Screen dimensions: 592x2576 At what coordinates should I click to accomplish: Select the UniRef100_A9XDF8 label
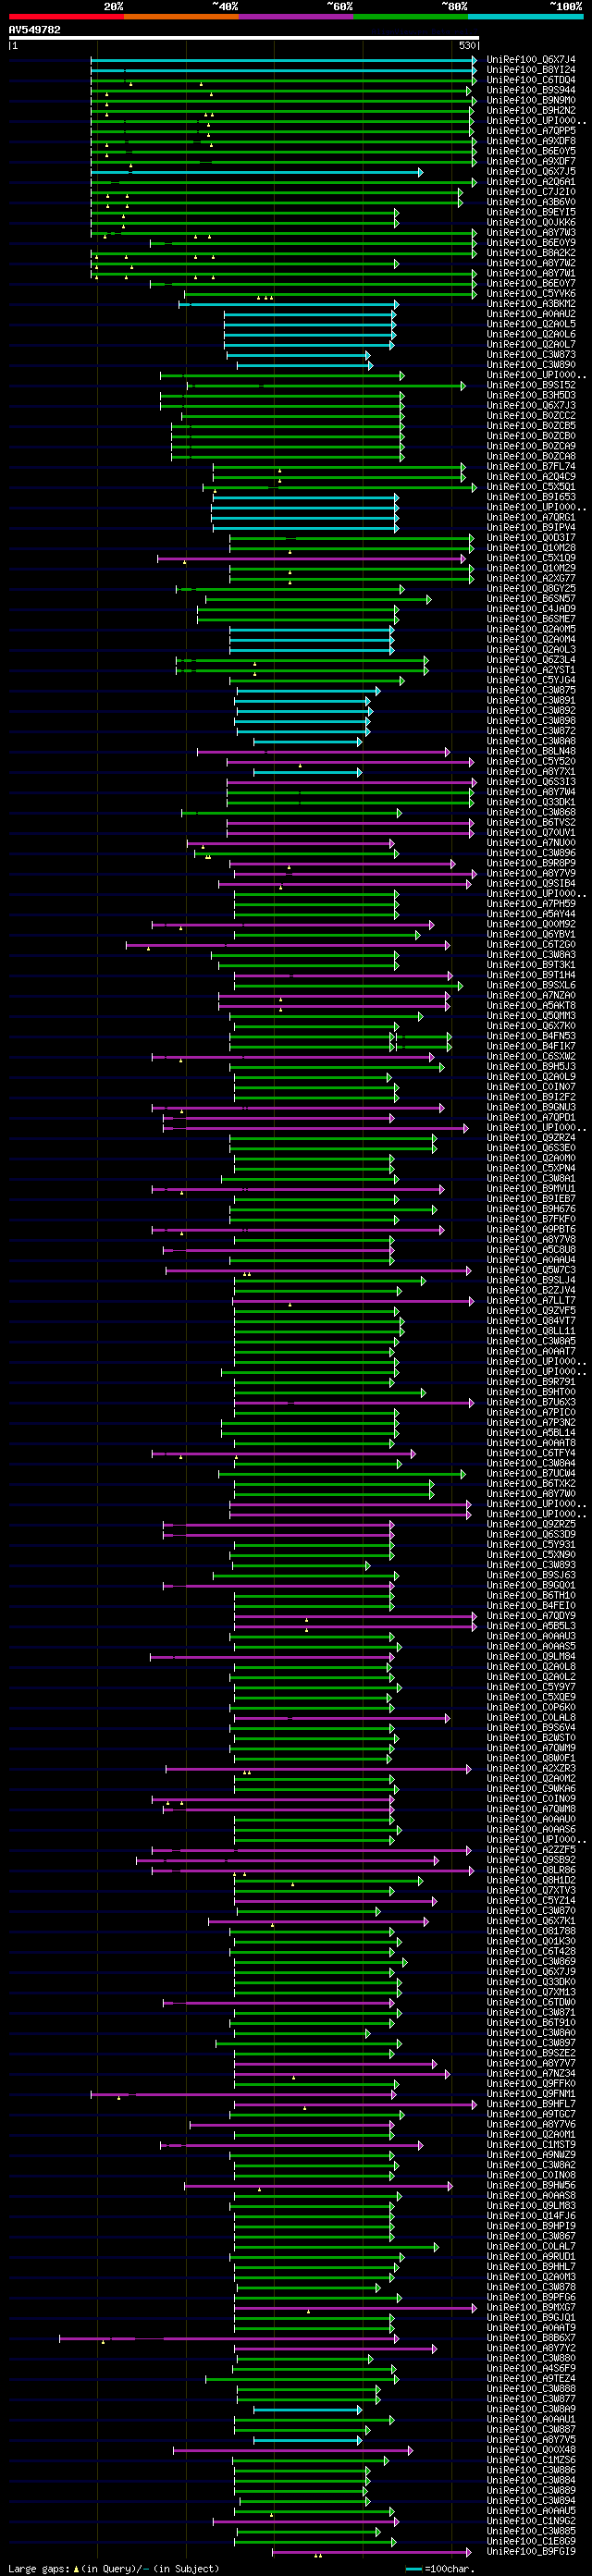tap(531, 141)
